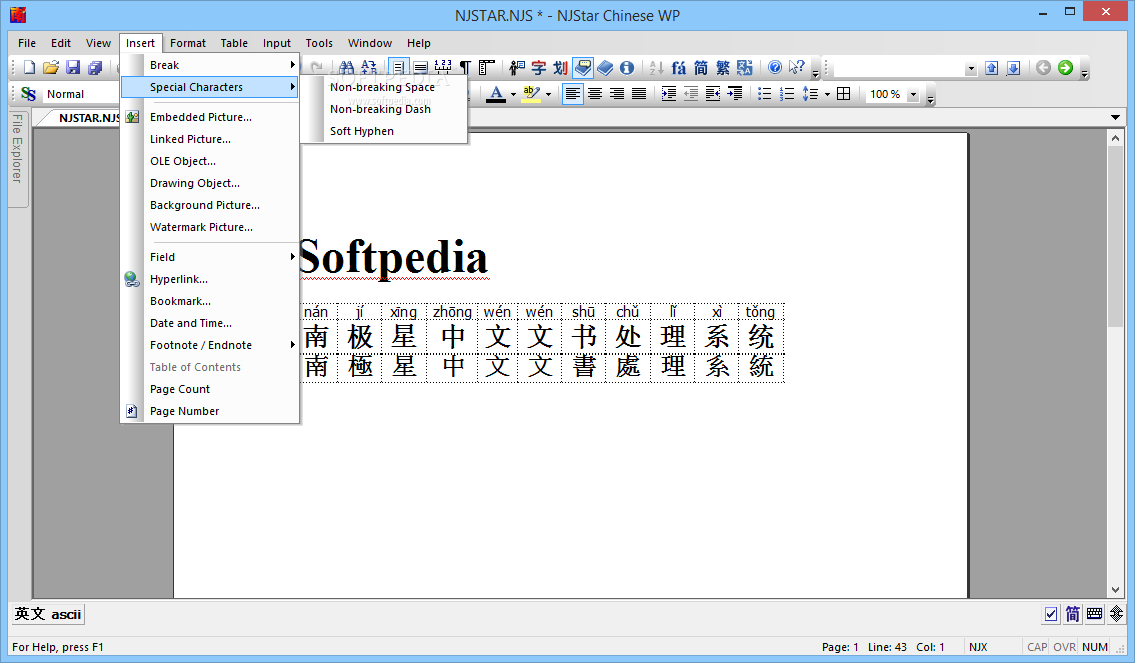
Task: Activate the What's This pointer help icon
Action: coord(797,67)
